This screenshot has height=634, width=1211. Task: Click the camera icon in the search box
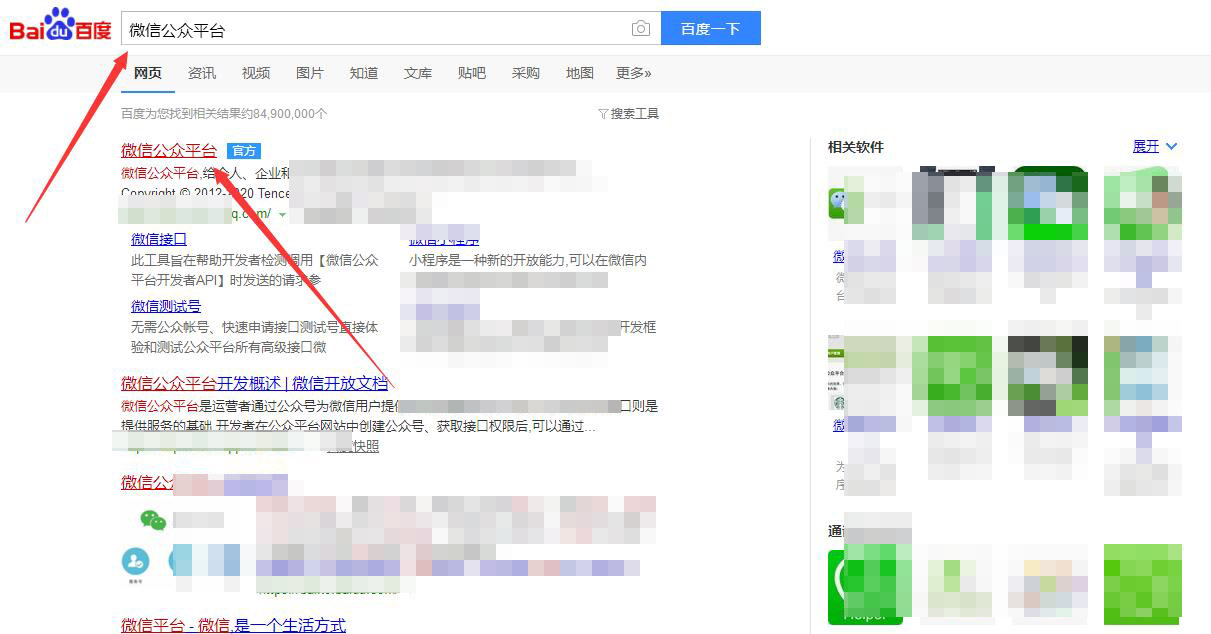point(641,29)
